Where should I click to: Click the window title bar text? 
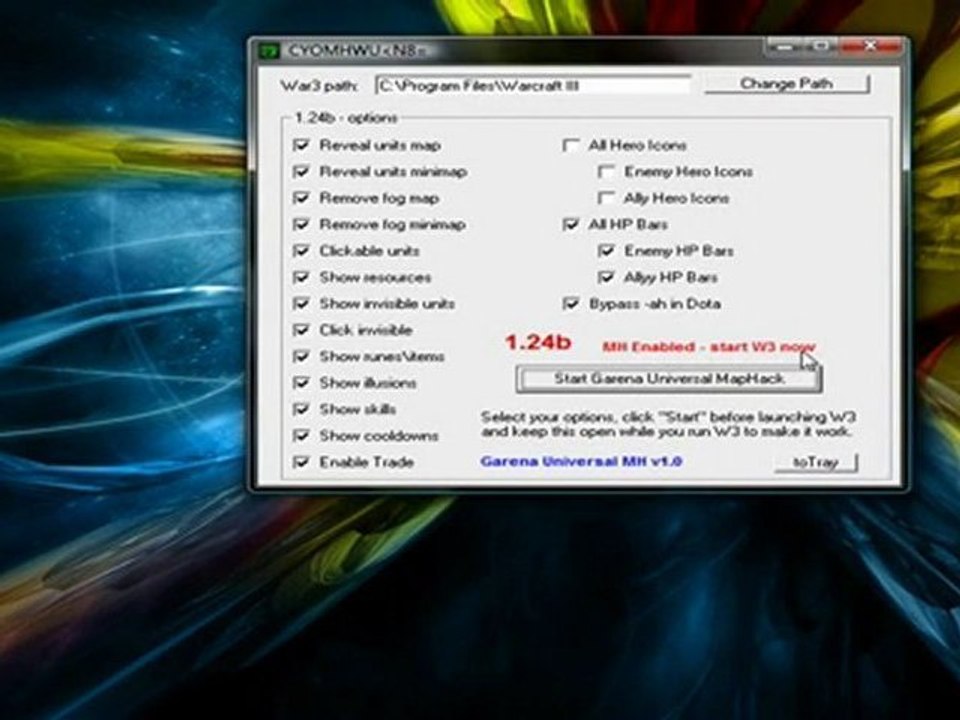(356, 50)
